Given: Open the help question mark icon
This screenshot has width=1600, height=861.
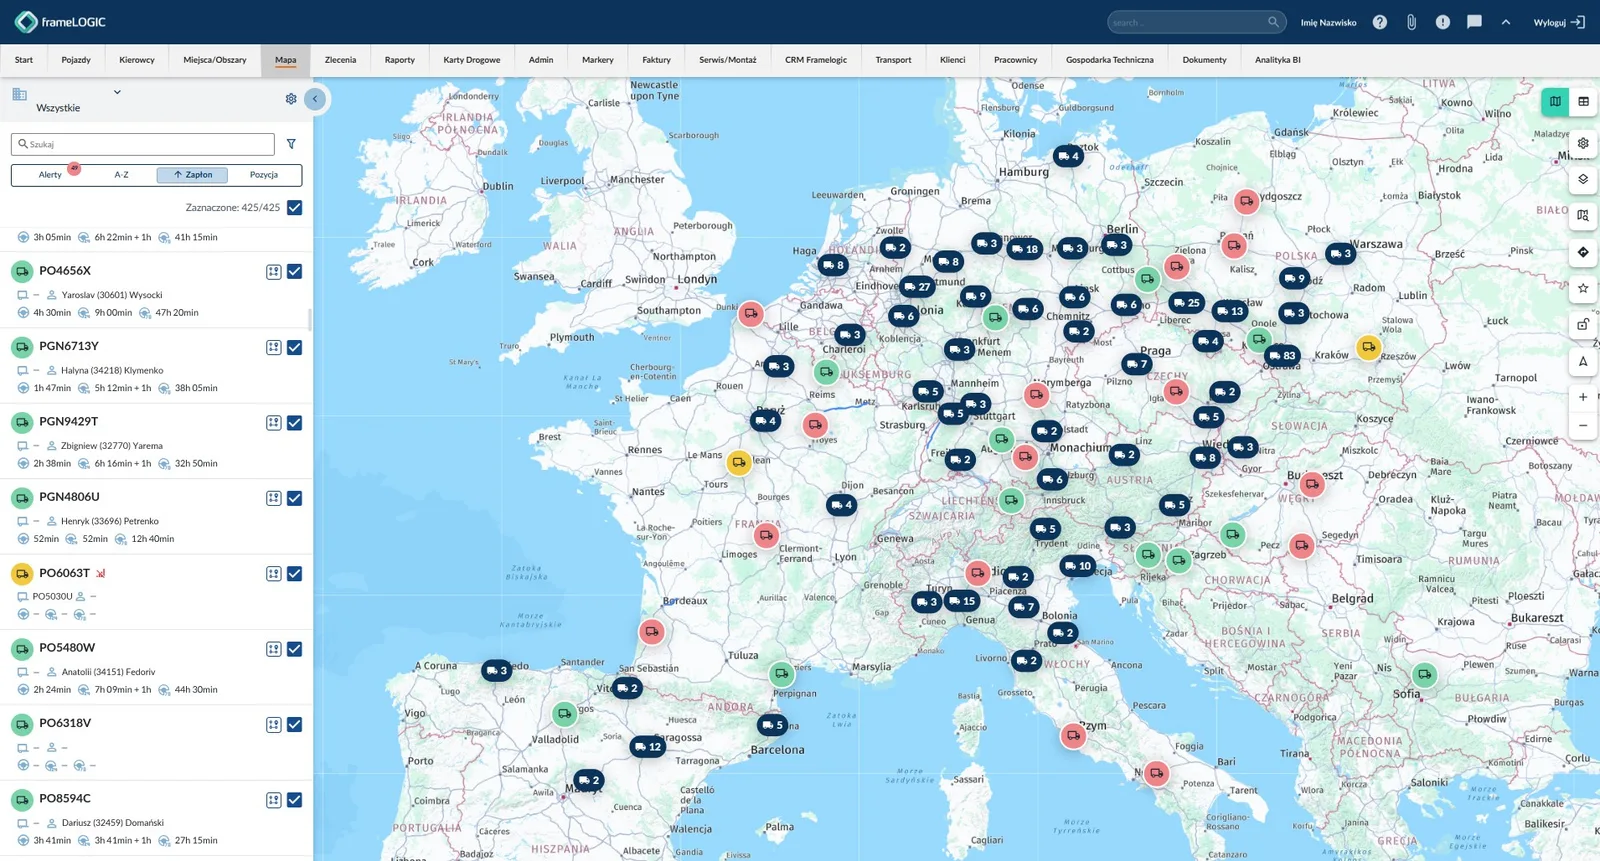Looking at the screenshot, I should click(1380, 22).
